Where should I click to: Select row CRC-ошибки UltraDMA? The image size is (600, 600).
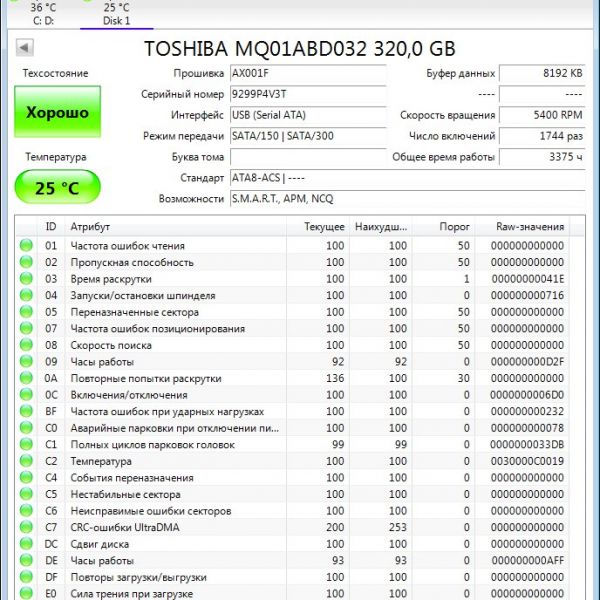click(293, 527)
